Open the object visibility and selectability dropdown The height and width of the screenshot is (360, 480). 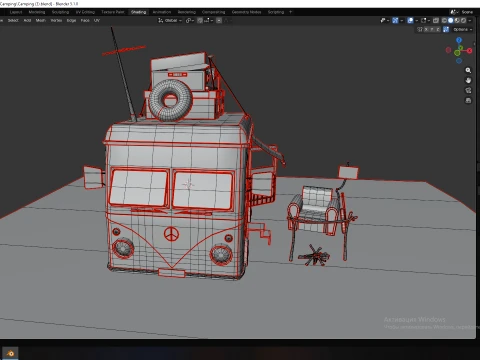click(385, 20)
